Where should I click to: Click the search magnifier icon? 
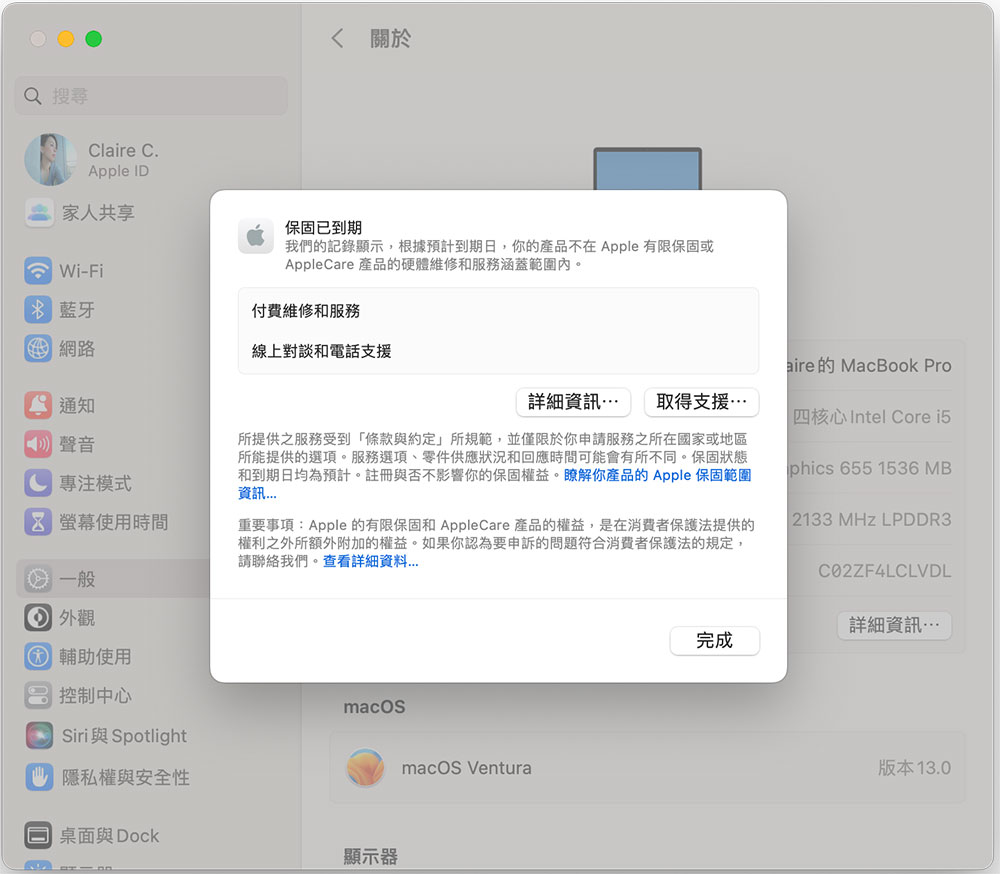pos(33,96)
